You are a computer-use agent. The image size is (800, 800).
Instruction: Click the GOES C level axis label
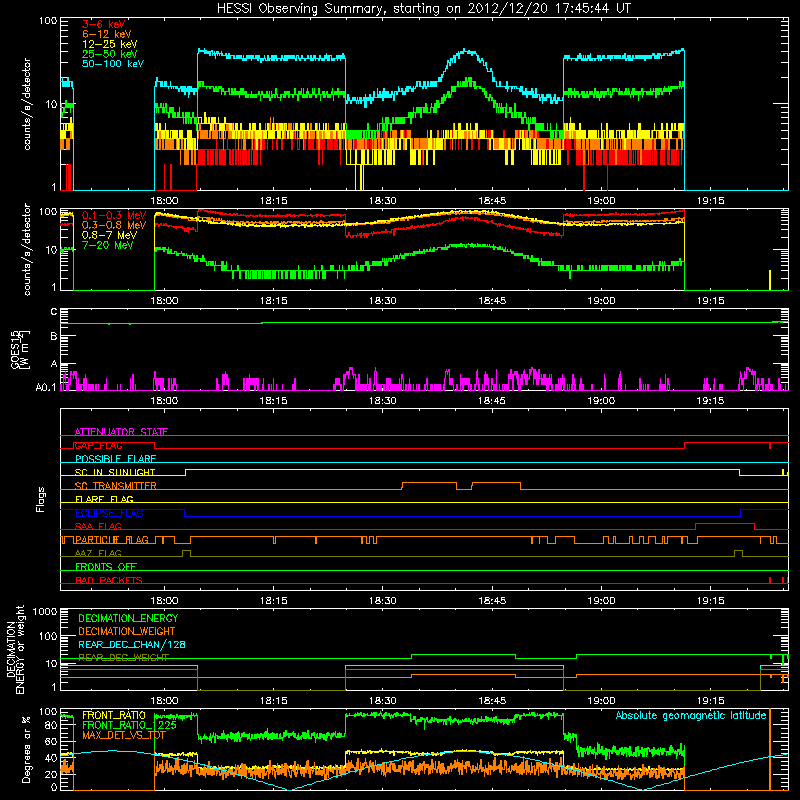tap(54, 311)
